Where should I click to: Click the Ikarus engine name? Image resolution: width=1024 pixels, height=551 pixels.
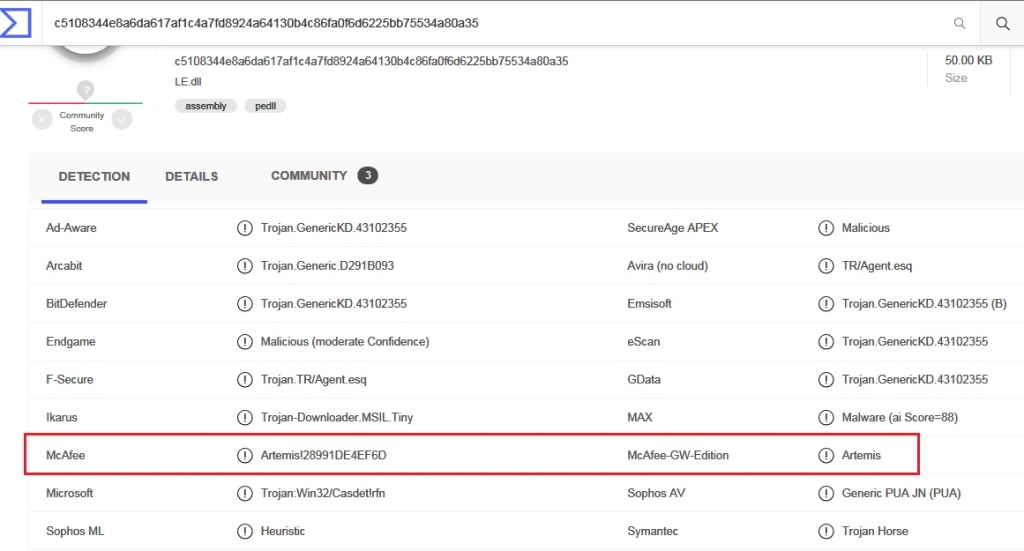(61, 417)
